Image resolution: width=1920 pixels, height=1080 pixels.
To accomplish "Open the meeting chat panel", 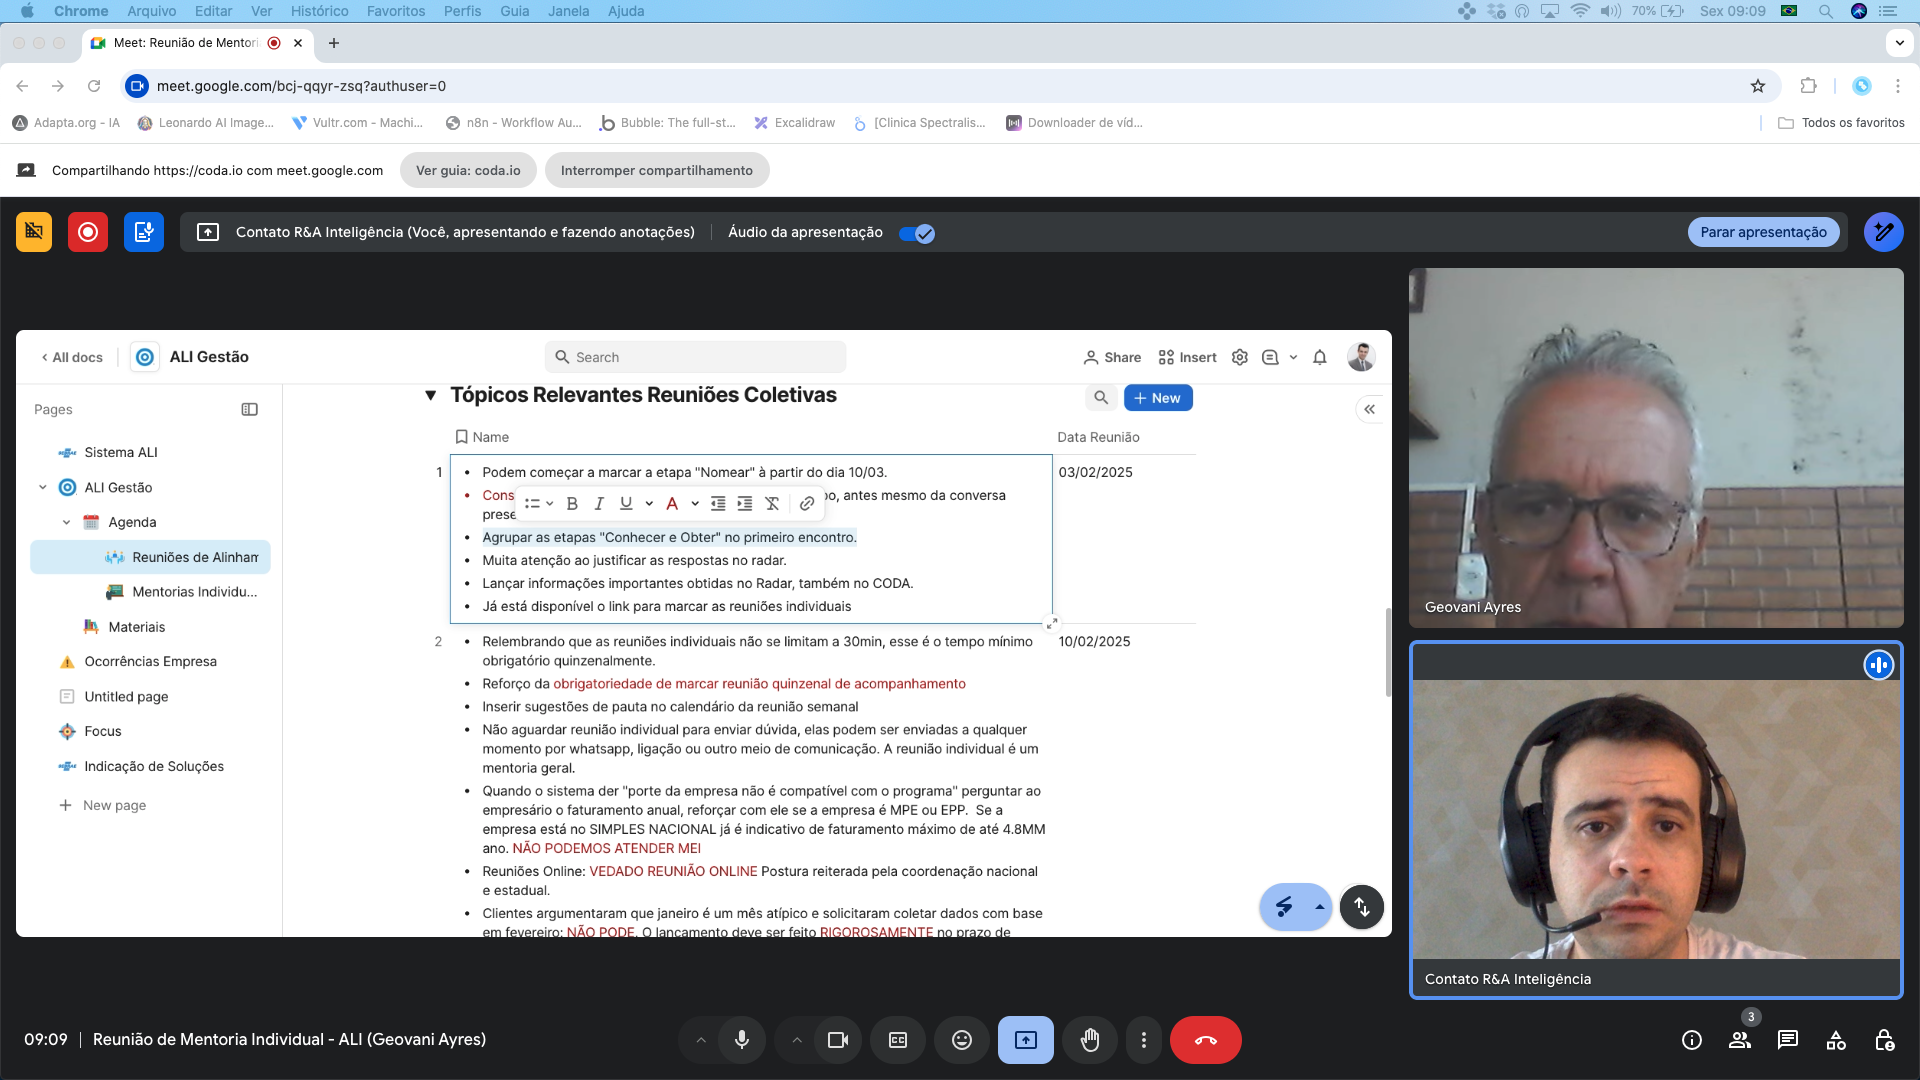I will tap(1787, 1040).
